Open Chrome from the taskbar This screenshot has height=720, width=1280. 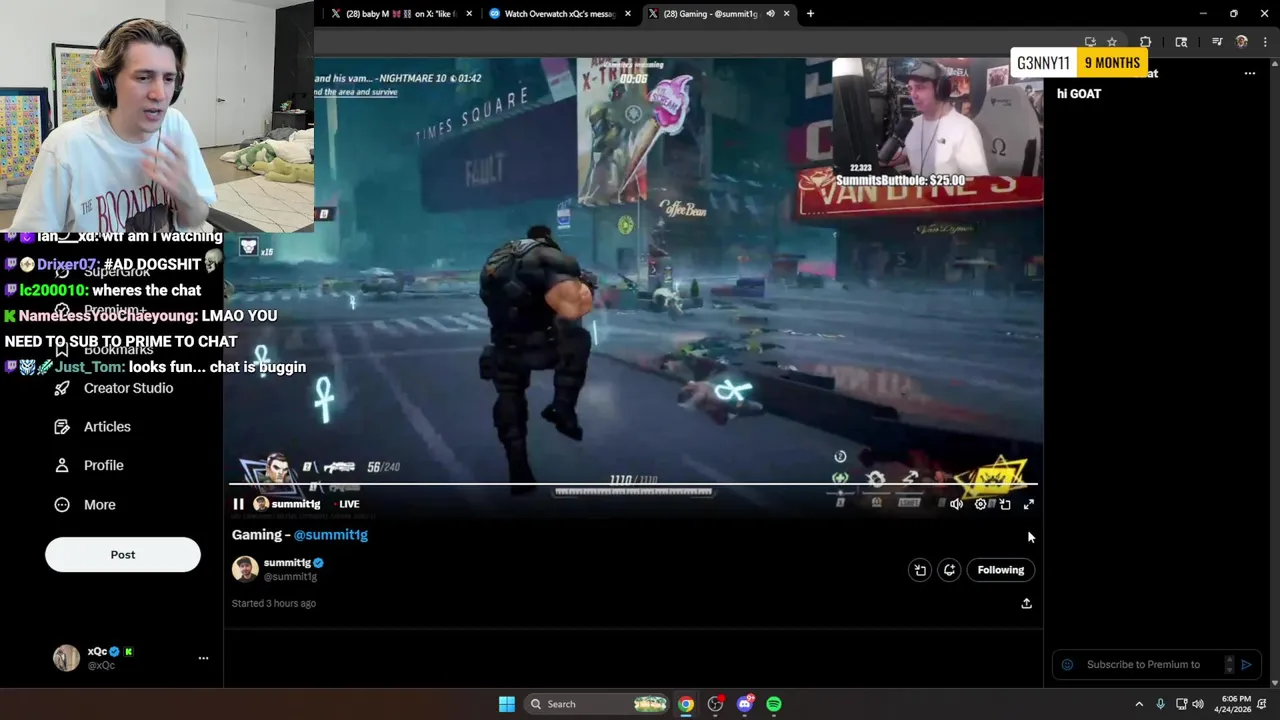[x=686, y=704]
